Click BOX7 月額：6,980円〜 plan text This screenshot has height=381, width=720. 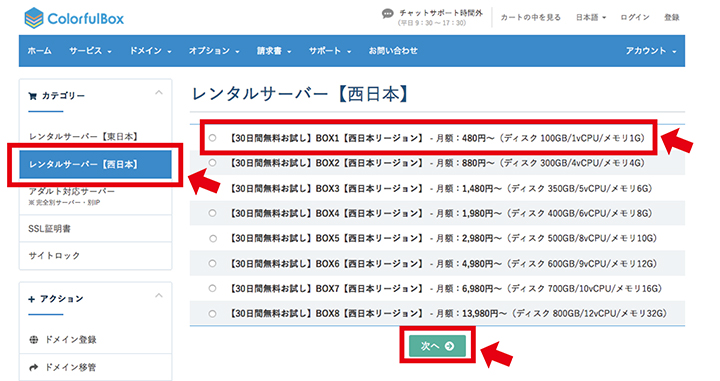(446, 288)
